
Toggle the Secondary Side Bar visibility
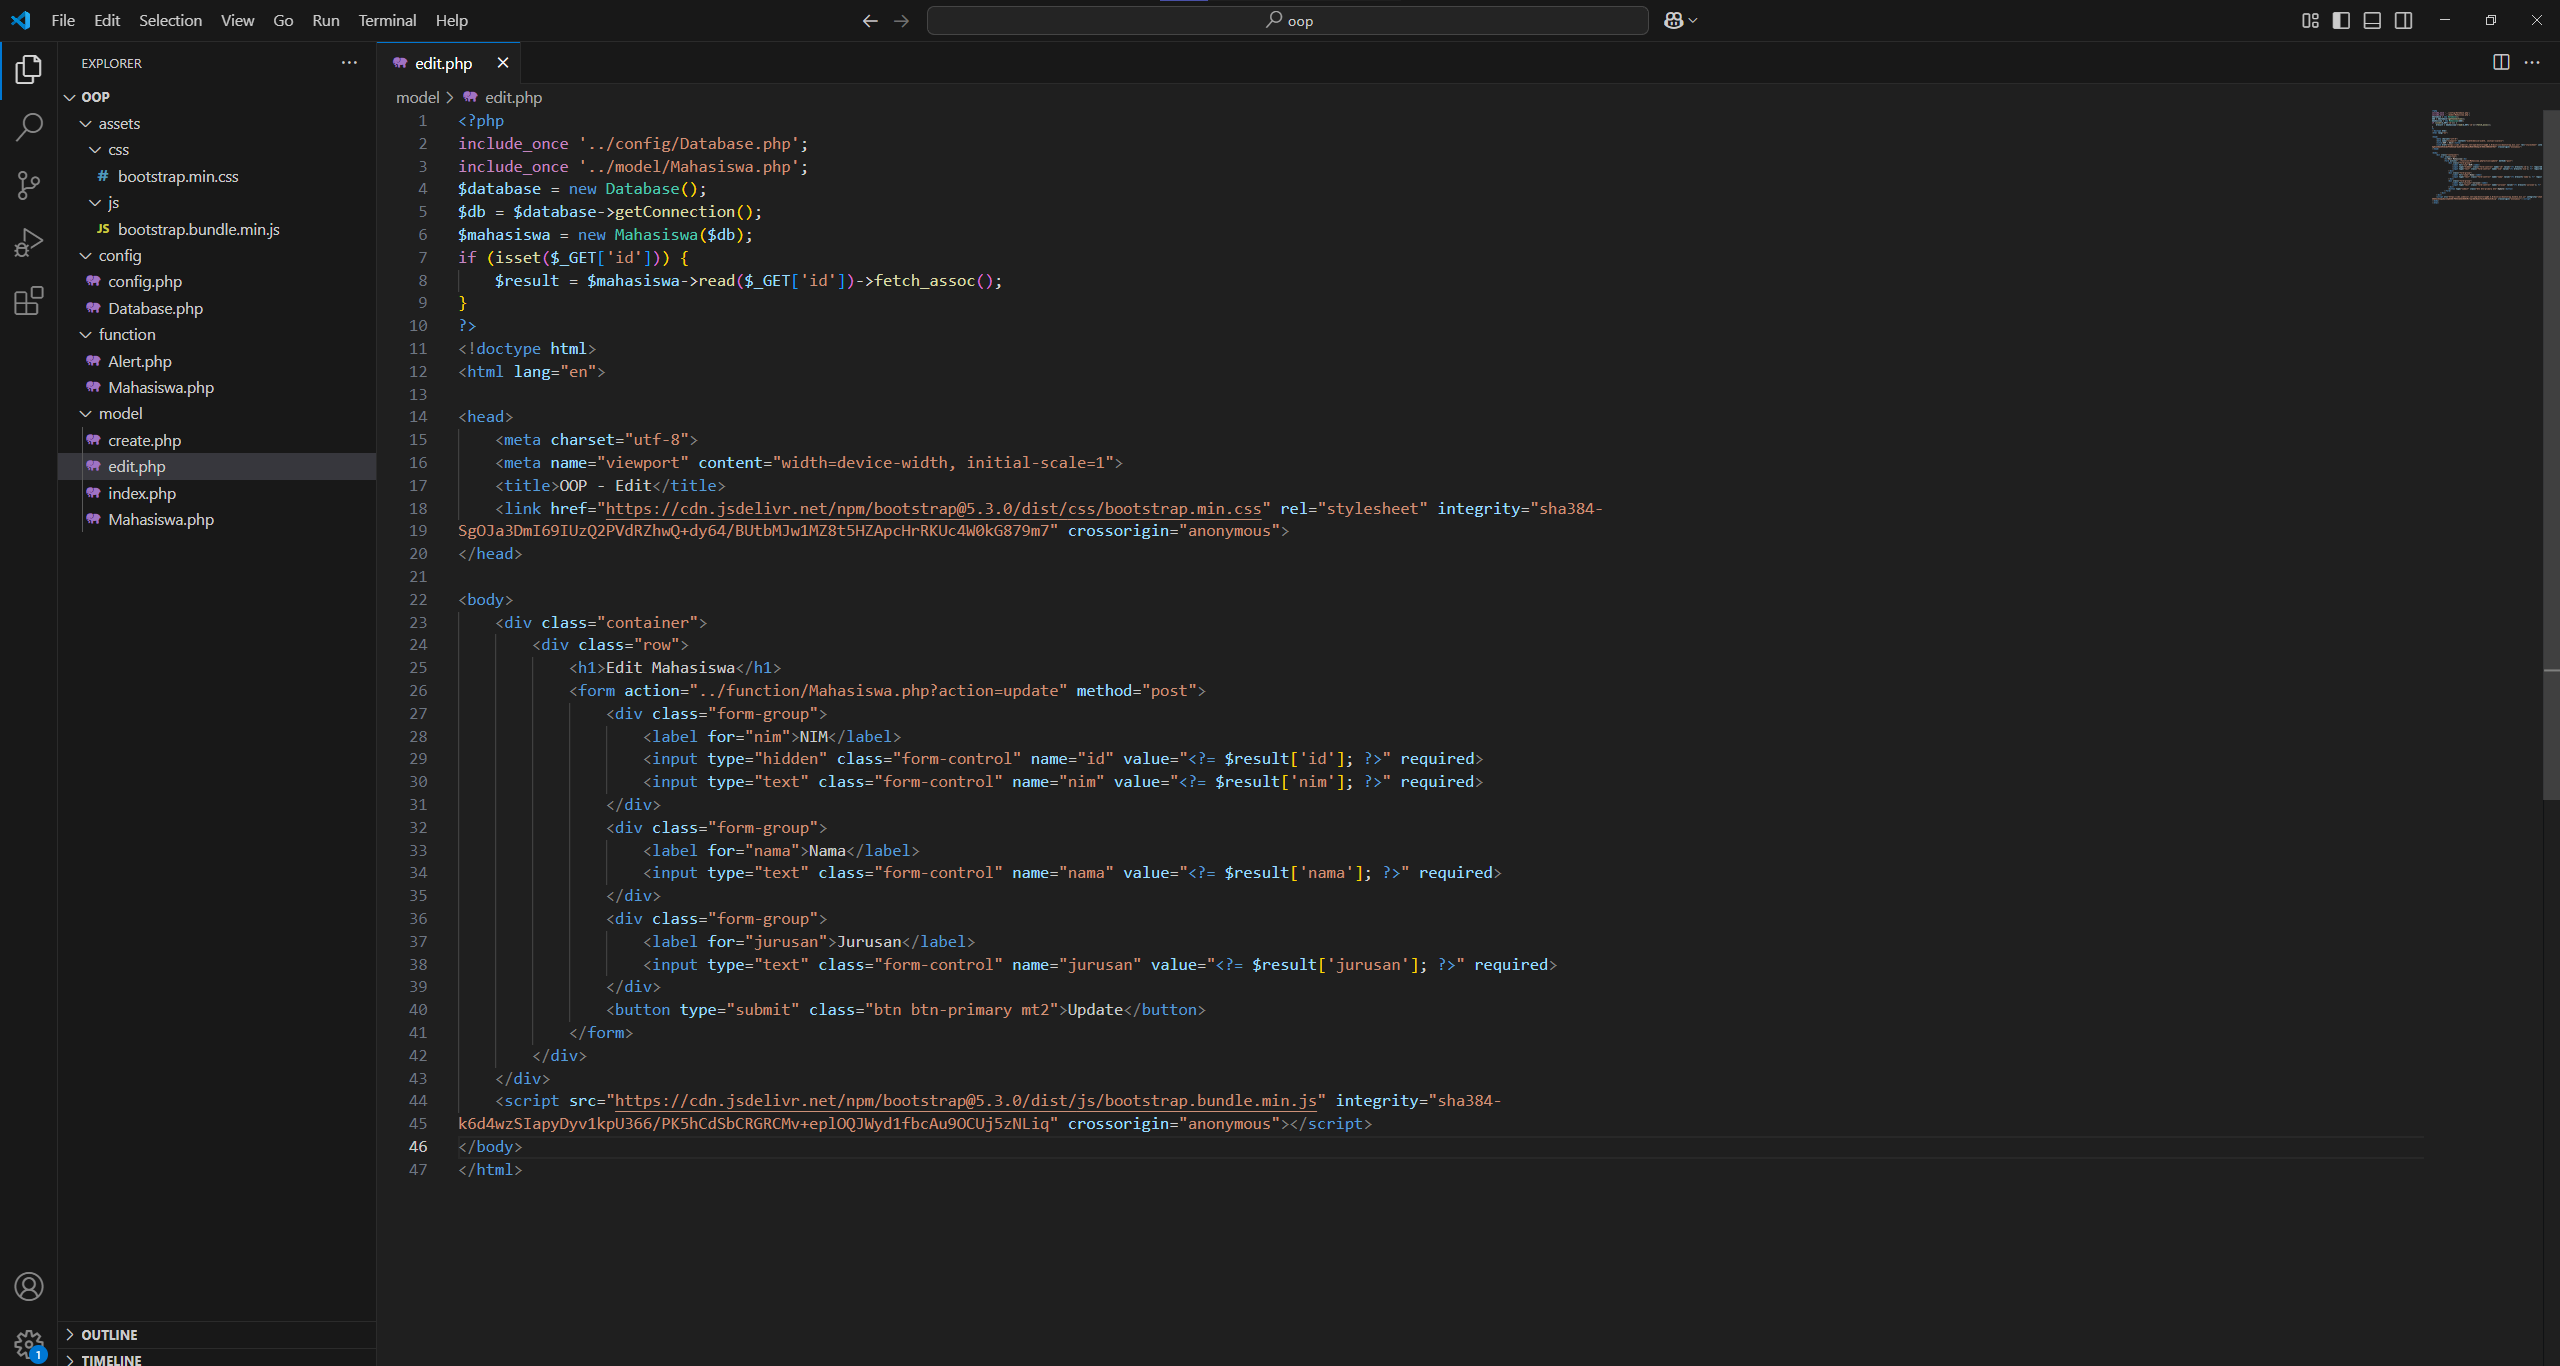tap(2403, 20)
